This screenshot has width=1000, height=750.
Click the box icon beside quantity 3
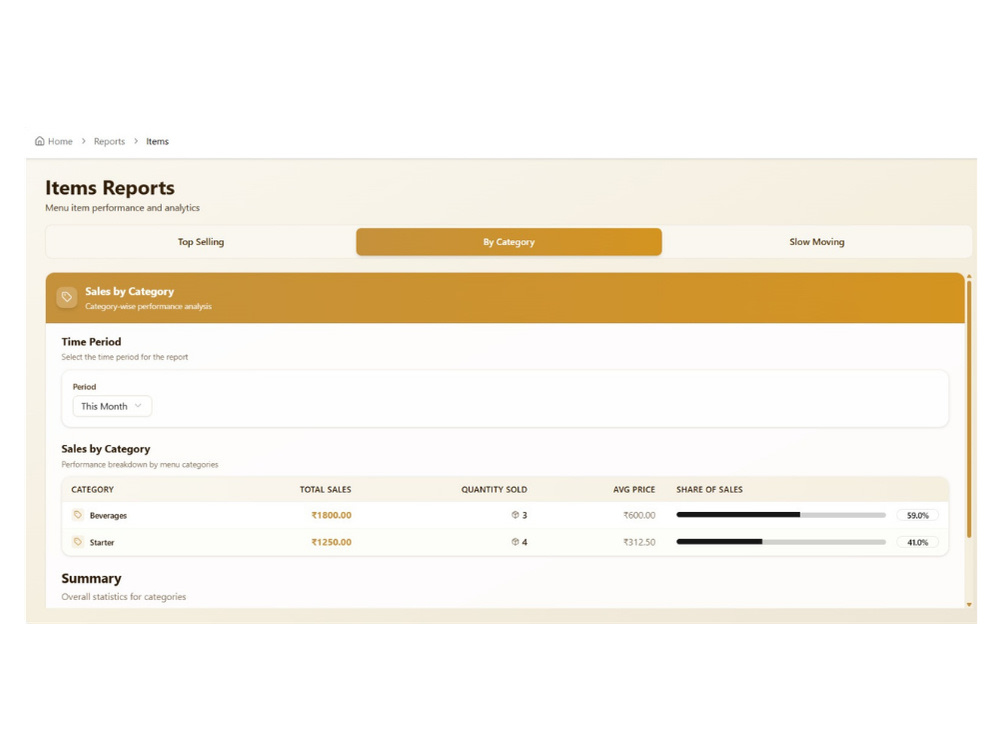pyautogui.click(x=515, y=515)
